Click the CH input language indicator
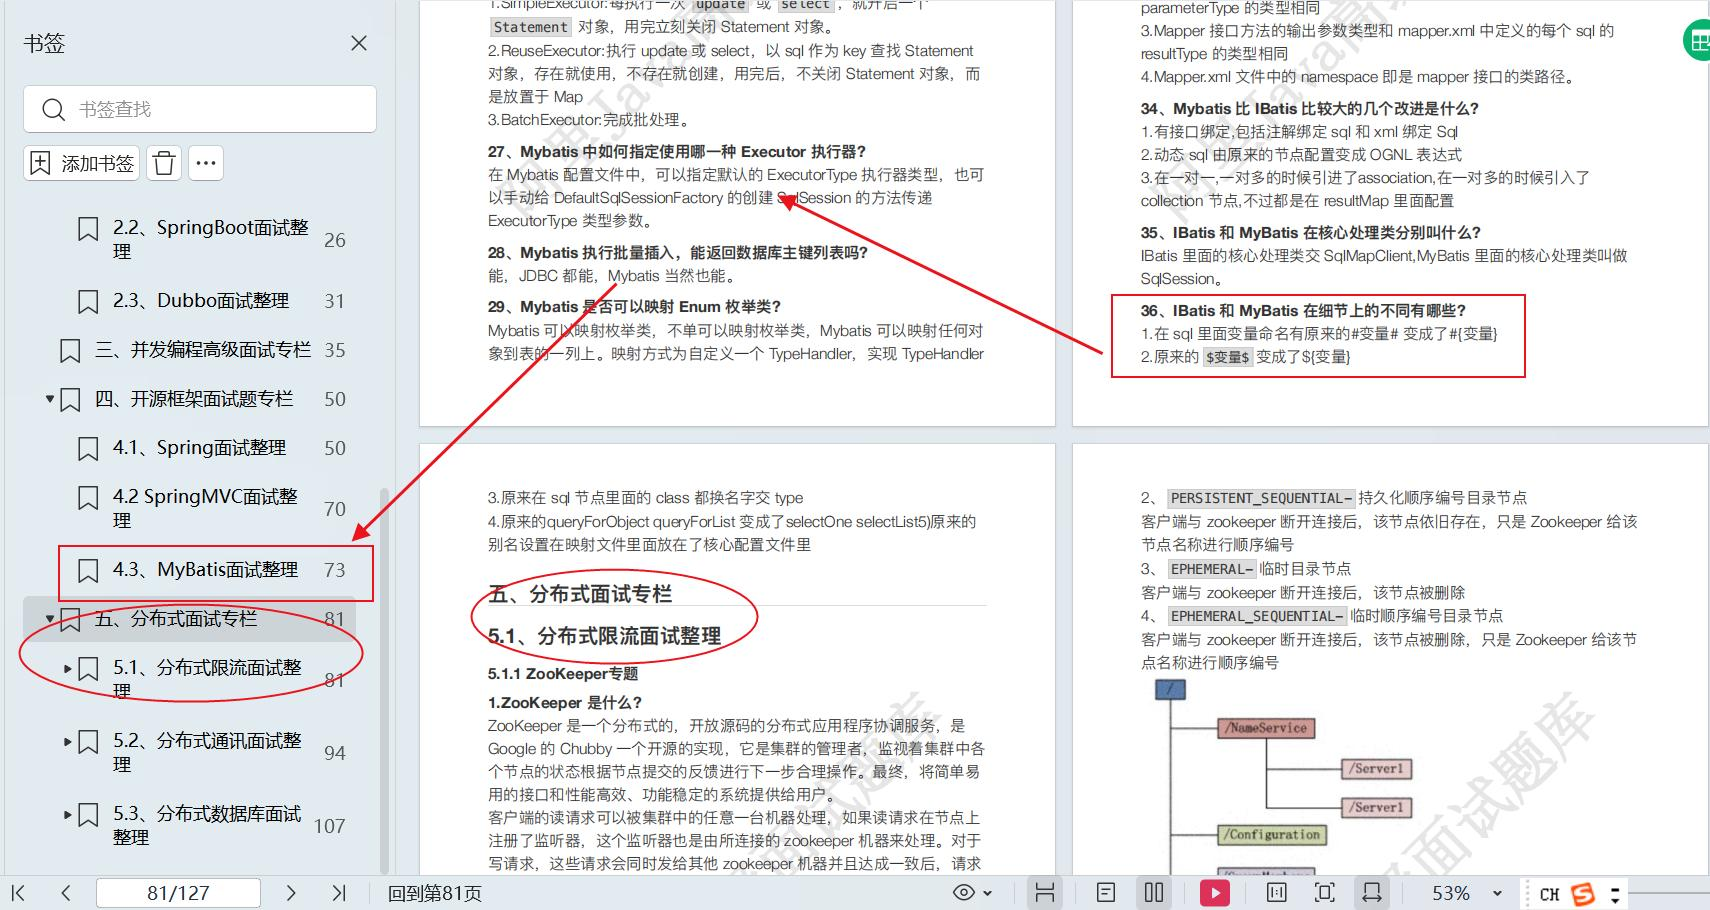The height and width of the screenshot is (910, 1710). pos(1549,894)
